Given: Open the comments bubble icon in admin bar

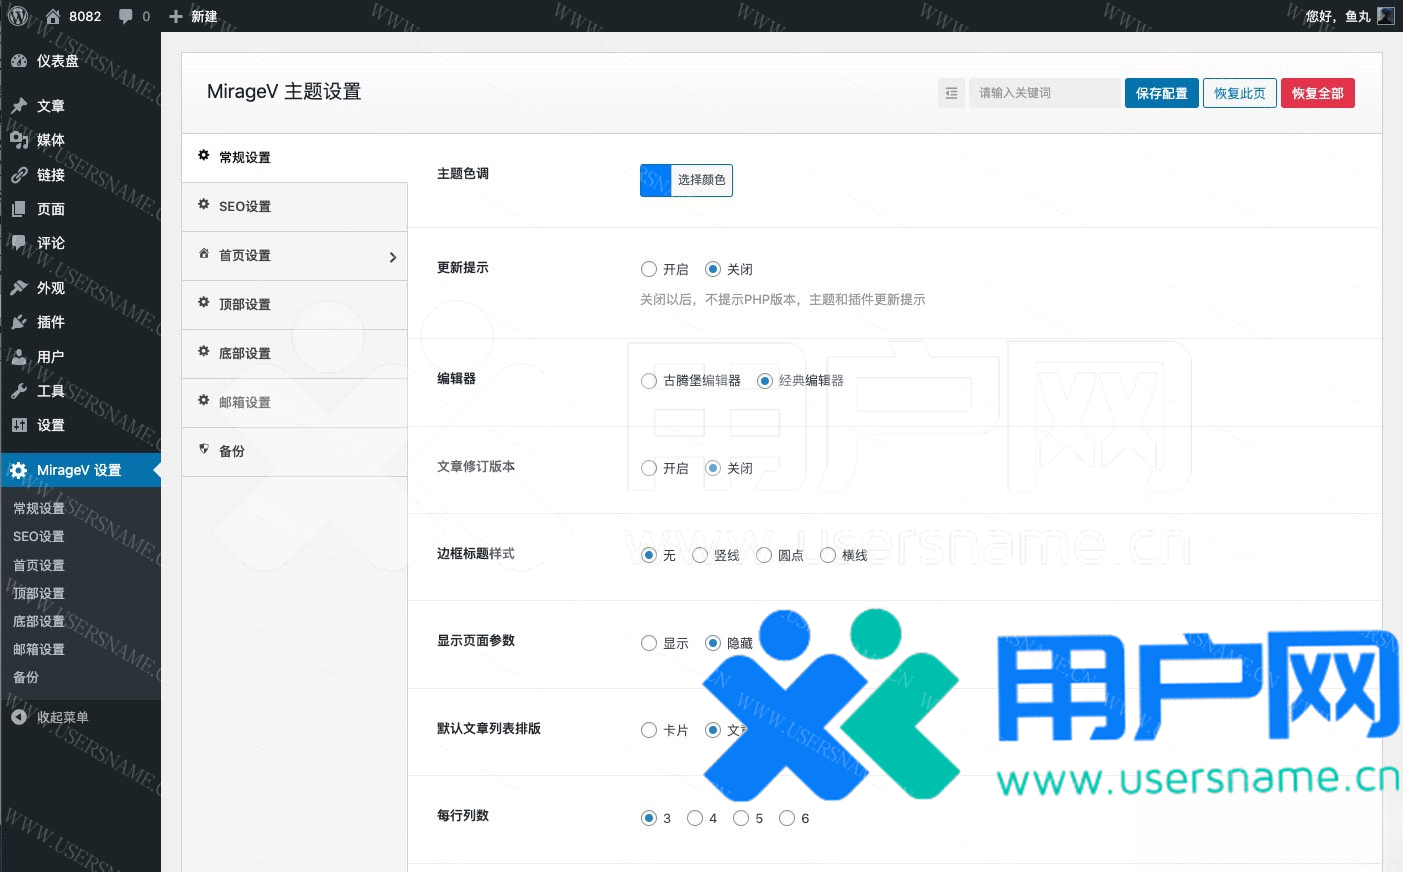Looking at the screenshot, I should click(126, 16).
